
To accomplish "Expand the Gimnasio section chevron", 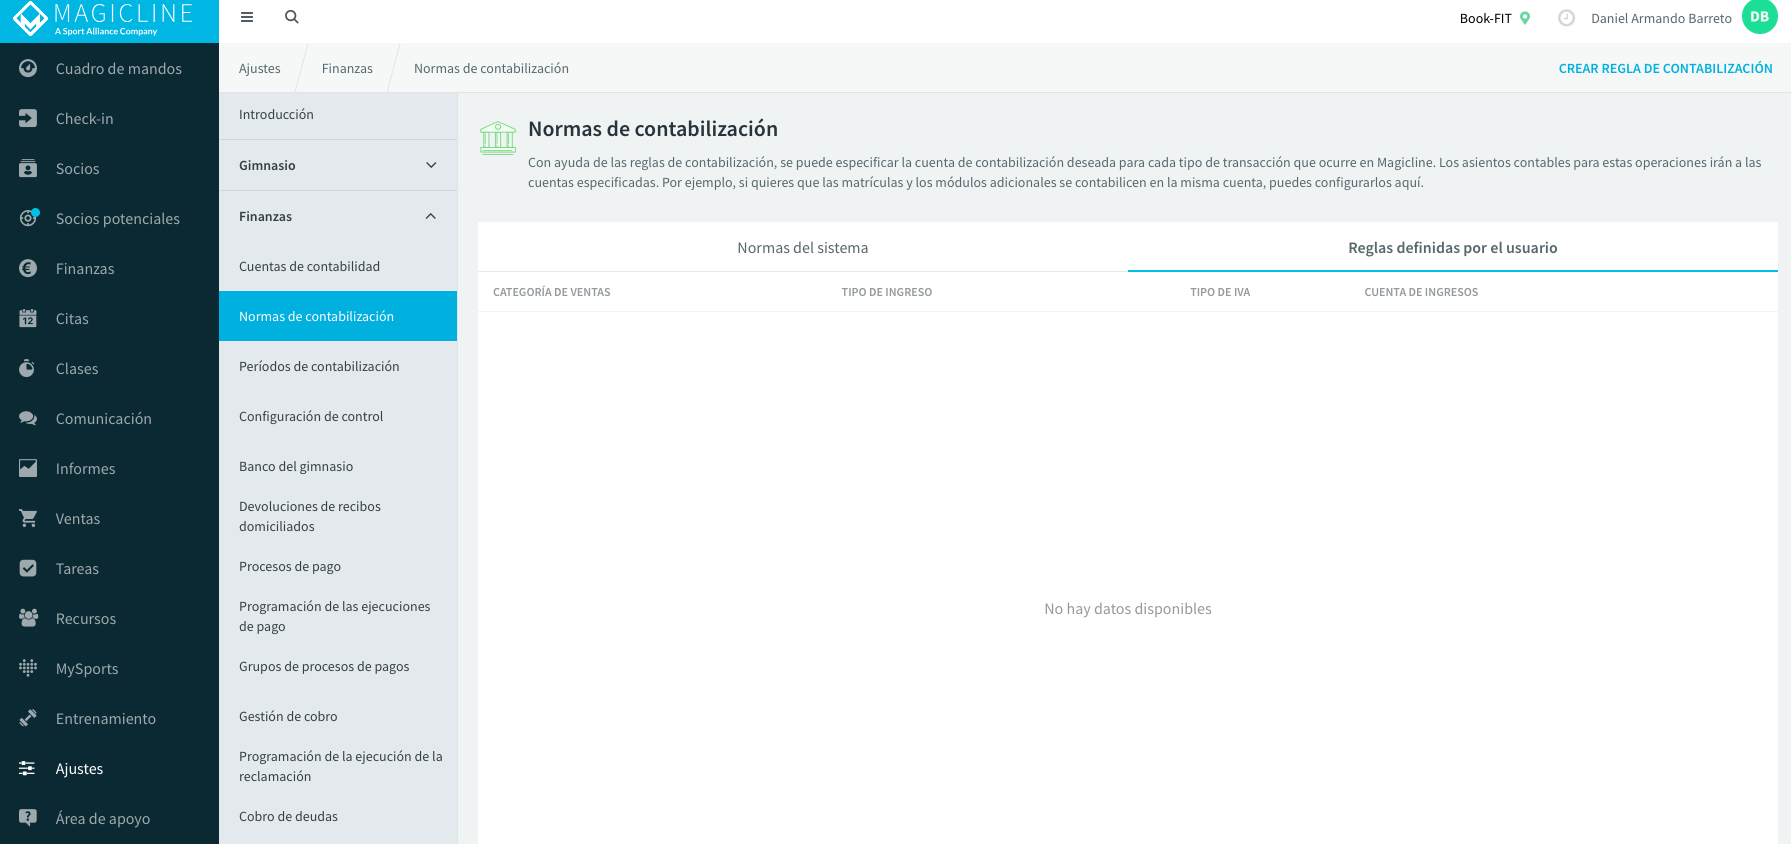I will [x=431, y=165].
